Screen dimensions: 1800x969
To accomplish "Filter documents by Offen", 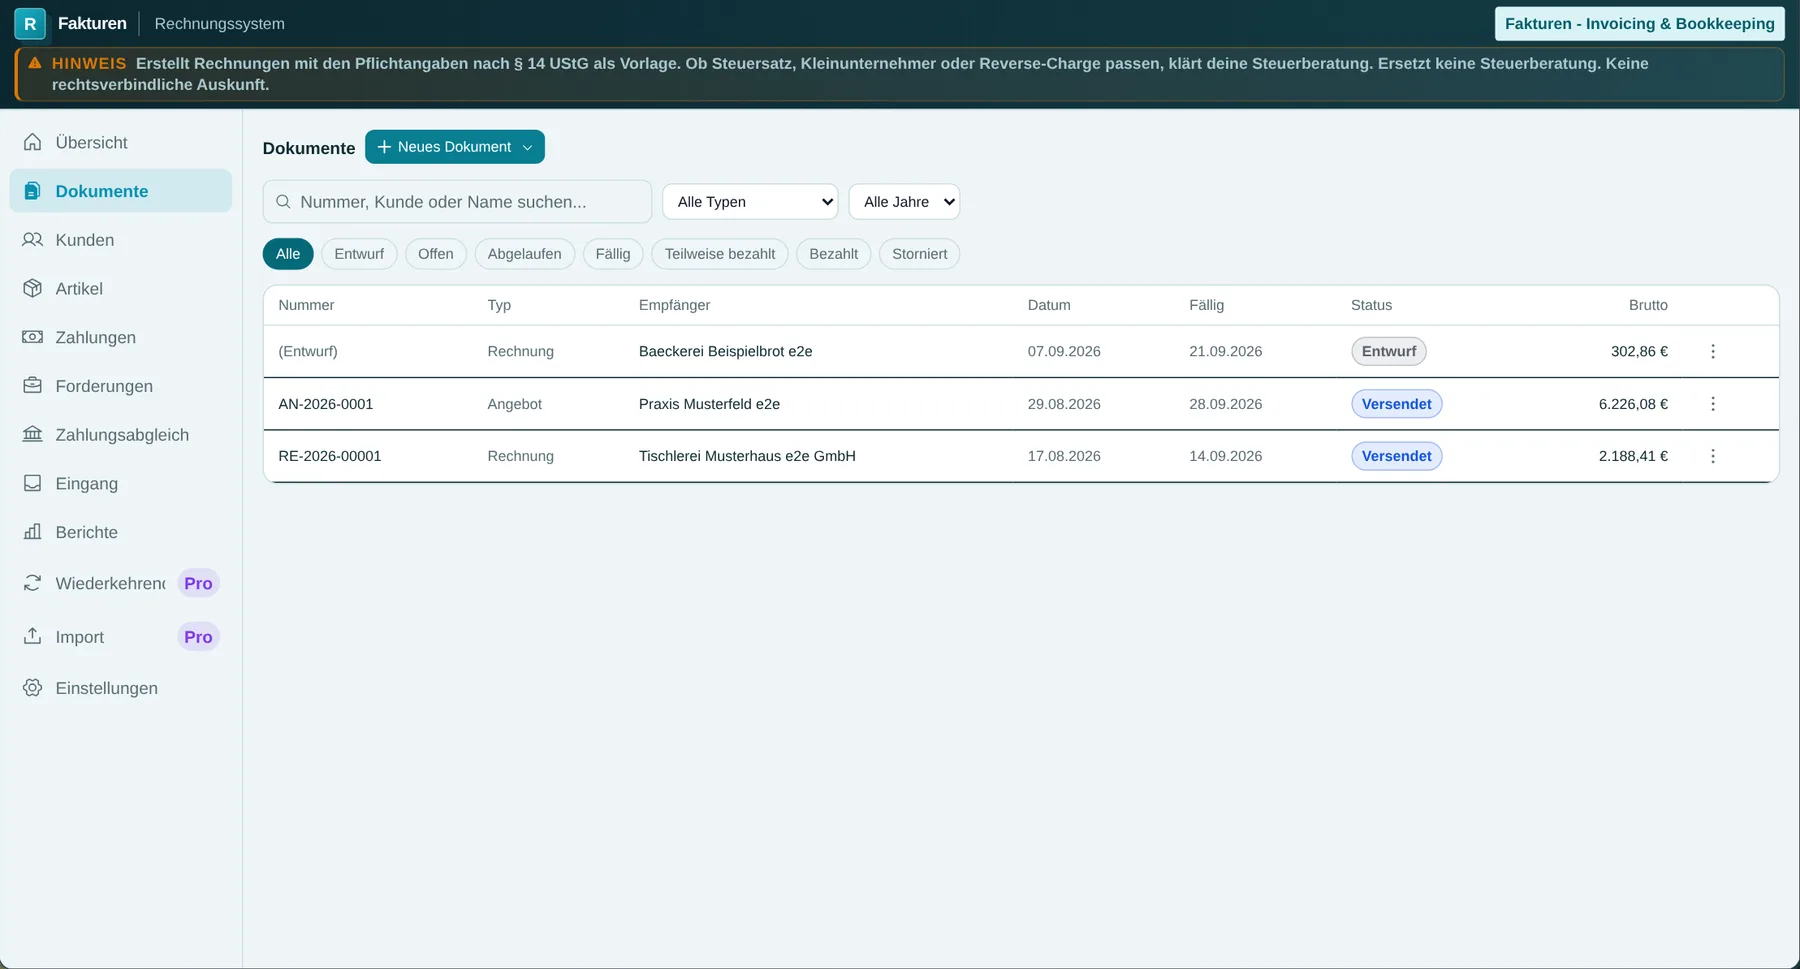I will [x=436, y=254].
